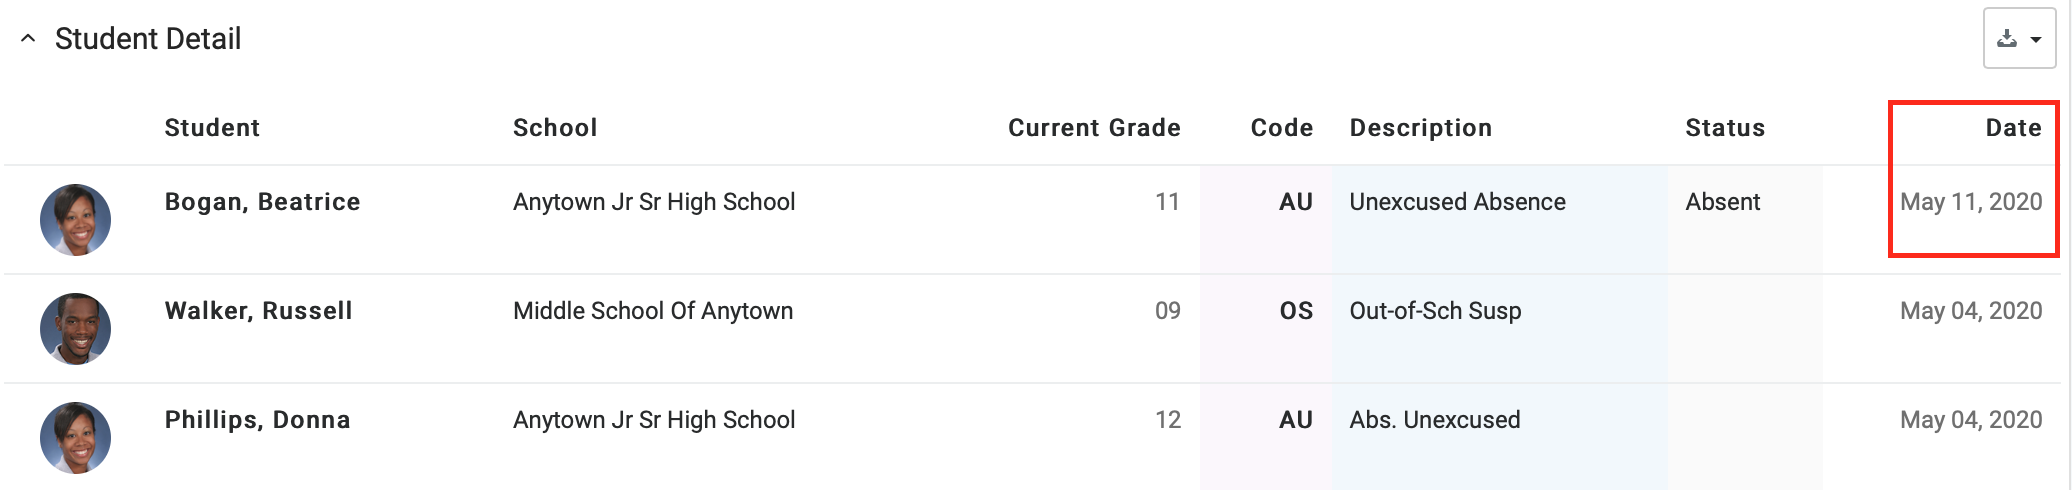
Task: Open student Bogan, Beatrice
Action: click(262, 202)
